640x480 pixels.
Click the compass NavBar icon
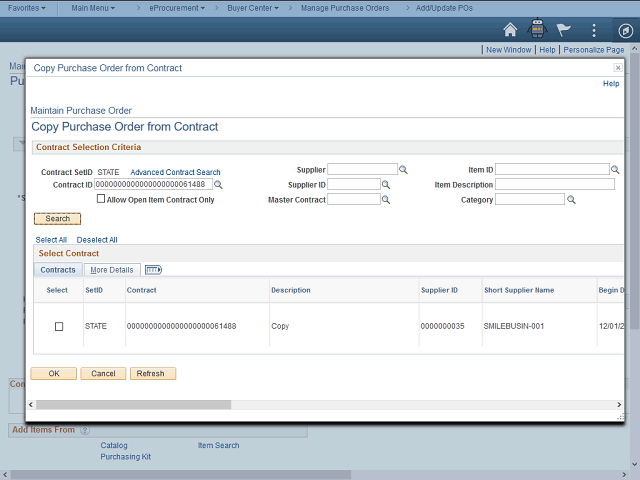624,30
